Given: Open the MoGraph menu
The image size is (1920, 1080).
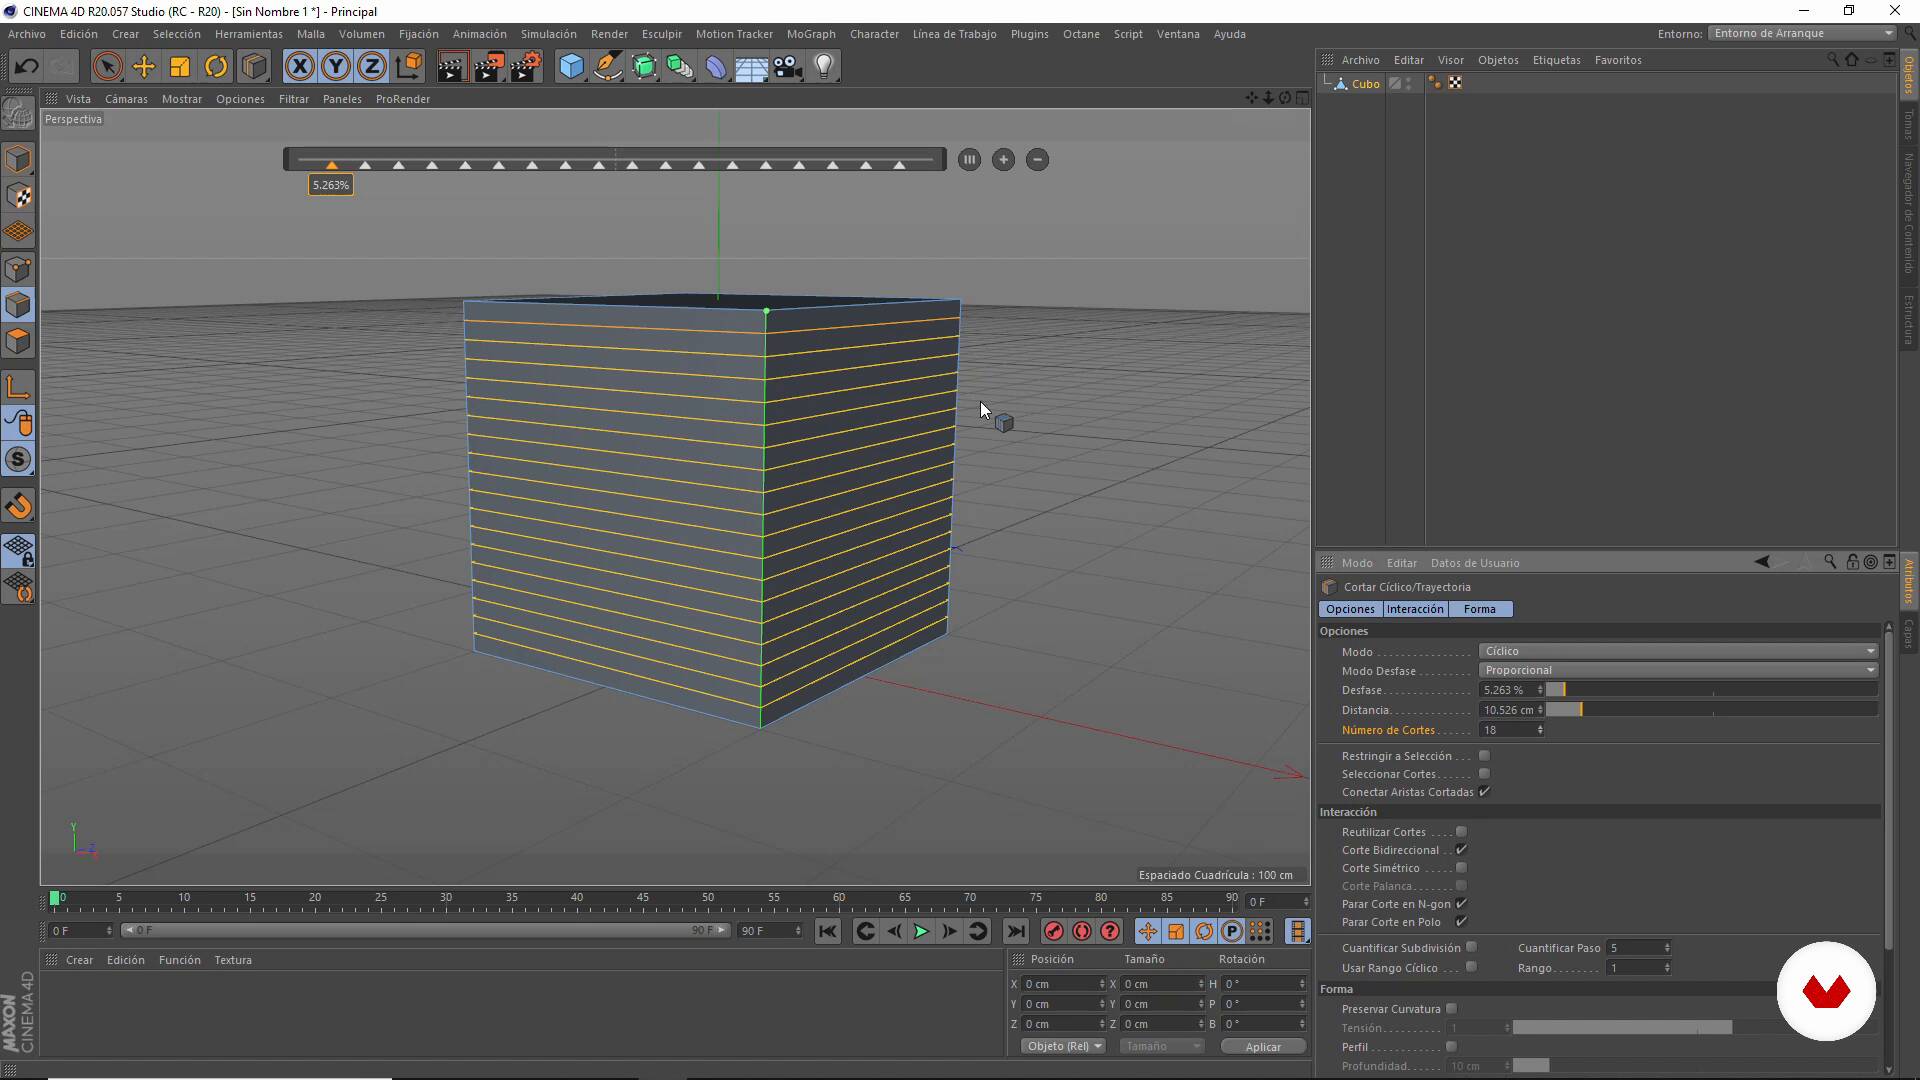Looking at the screenshot, I should (810, 34).
